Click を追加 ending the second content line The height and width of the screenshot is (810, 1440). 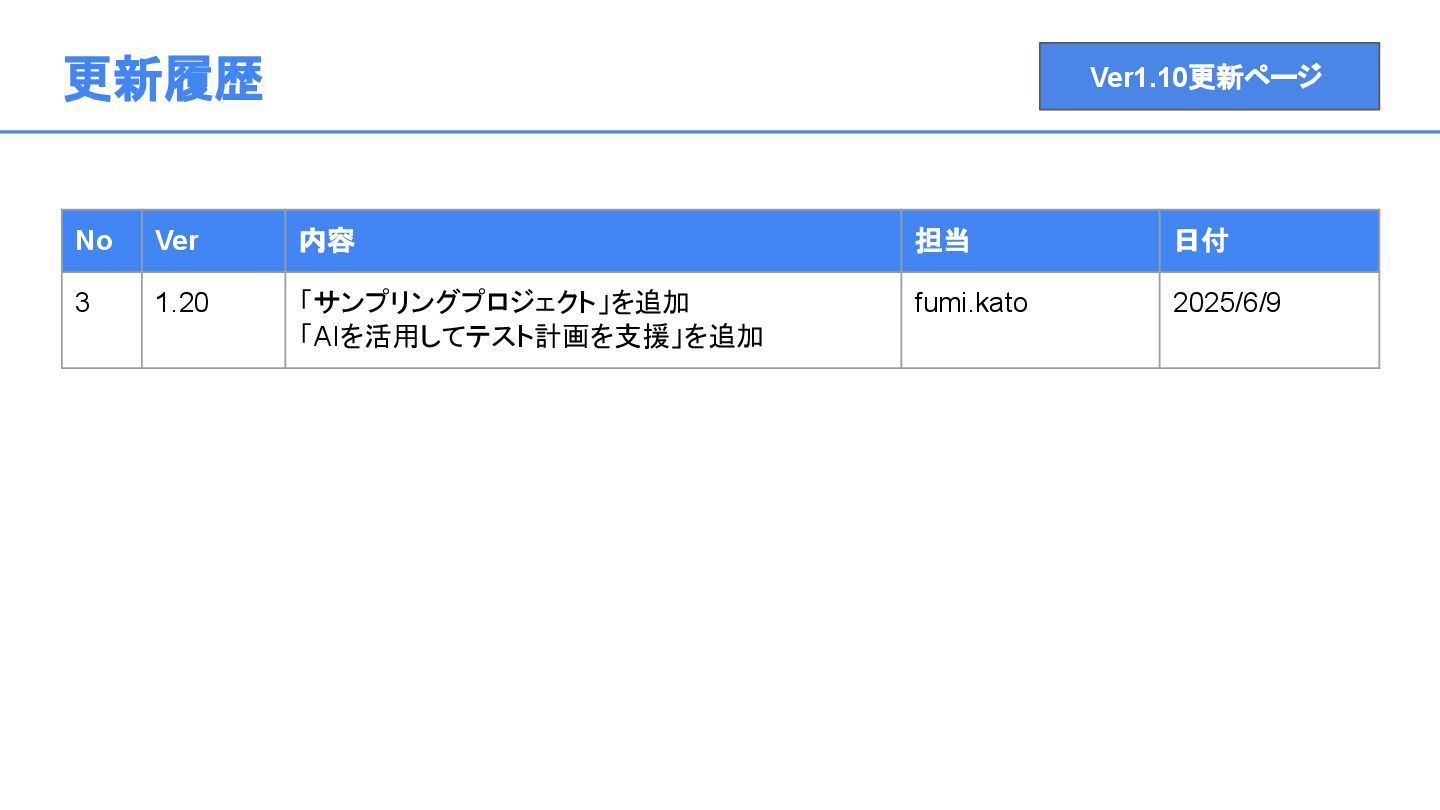coord(723,337)
